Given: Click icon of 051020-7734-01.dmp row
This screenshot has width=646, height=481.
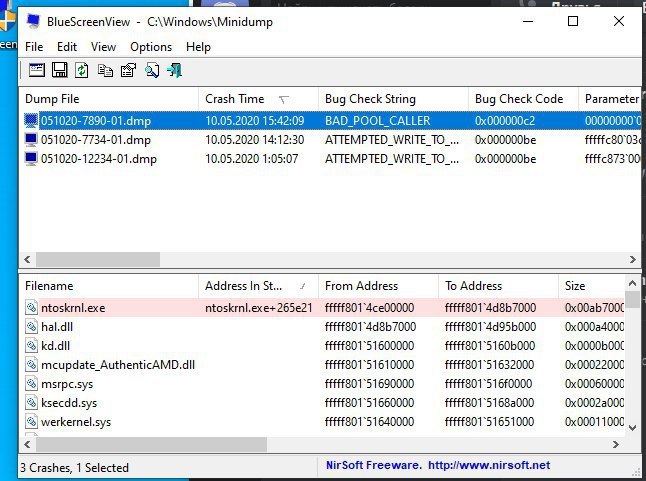Looking at the screenshot, I should tap(31, 140).
